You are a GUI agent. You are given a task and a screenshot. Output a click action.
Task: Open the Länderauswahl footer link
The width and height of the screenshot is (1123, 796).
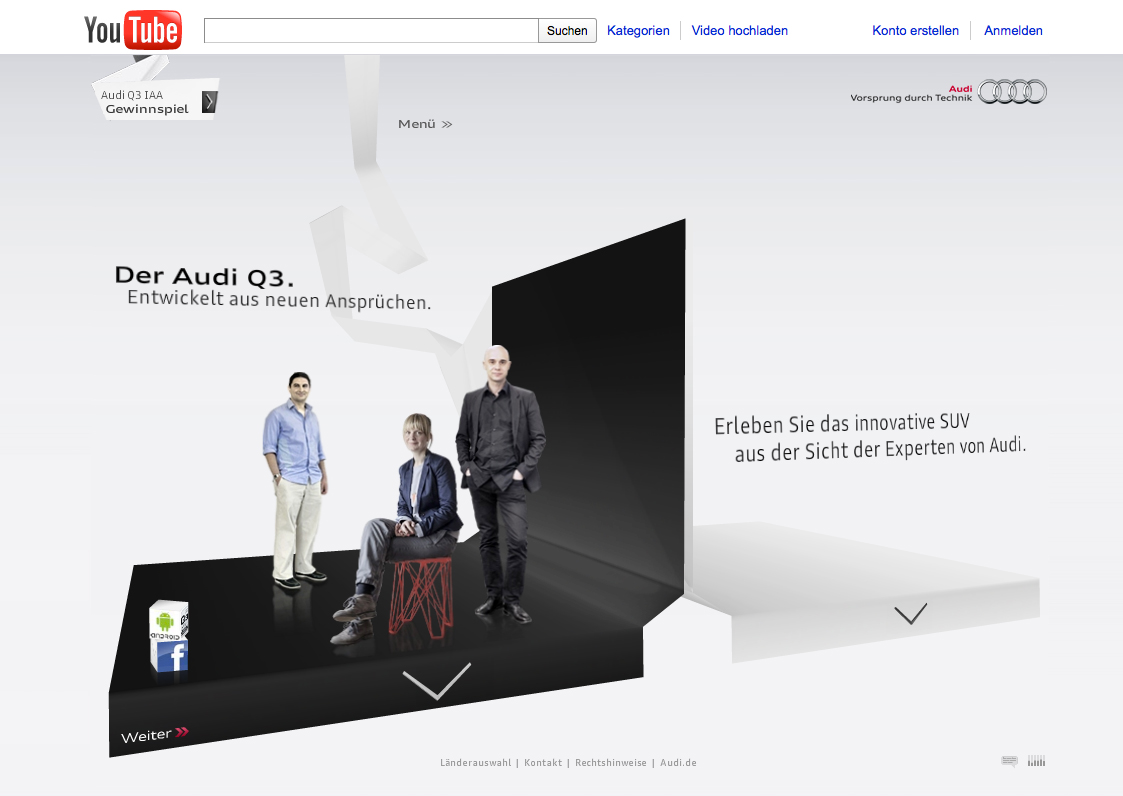coord(476,763)
